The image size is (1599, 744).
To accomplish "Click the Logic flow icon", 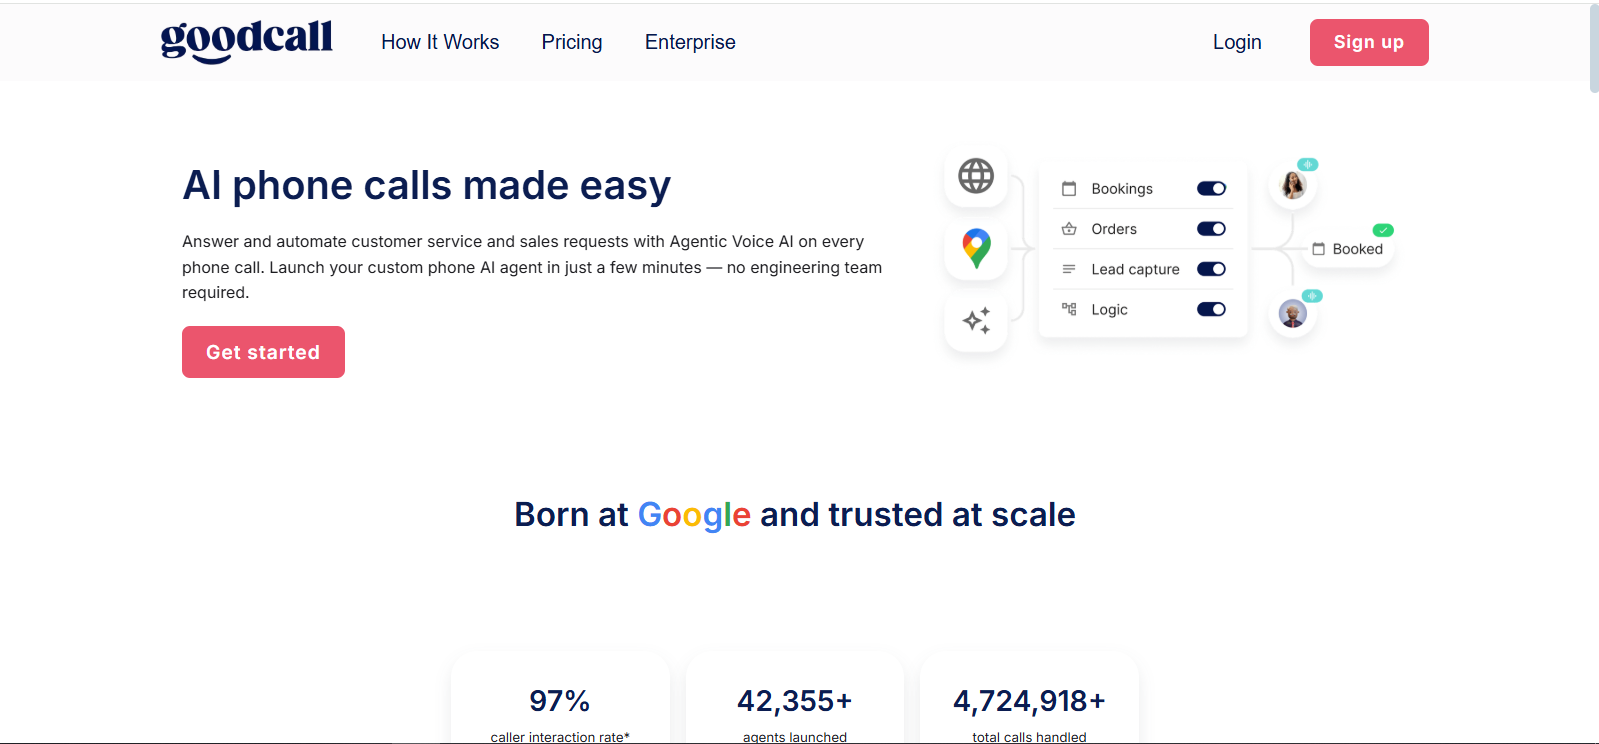I will coord(1069,309).
